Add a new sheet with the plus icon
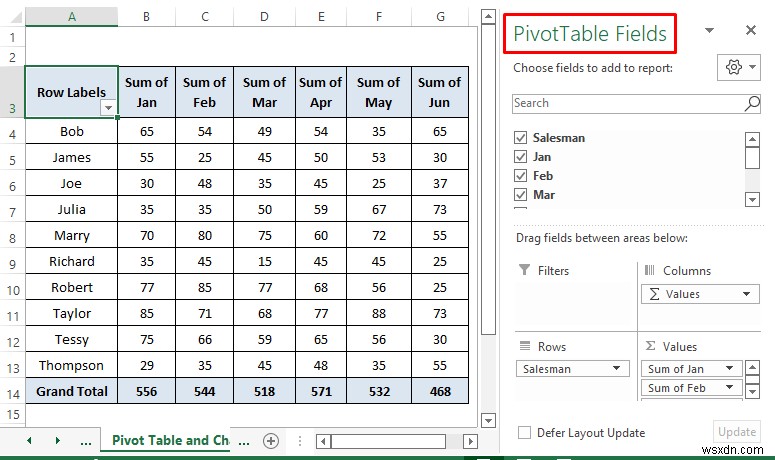The height and width of the screenshot is (460, 775). point(271,441)
